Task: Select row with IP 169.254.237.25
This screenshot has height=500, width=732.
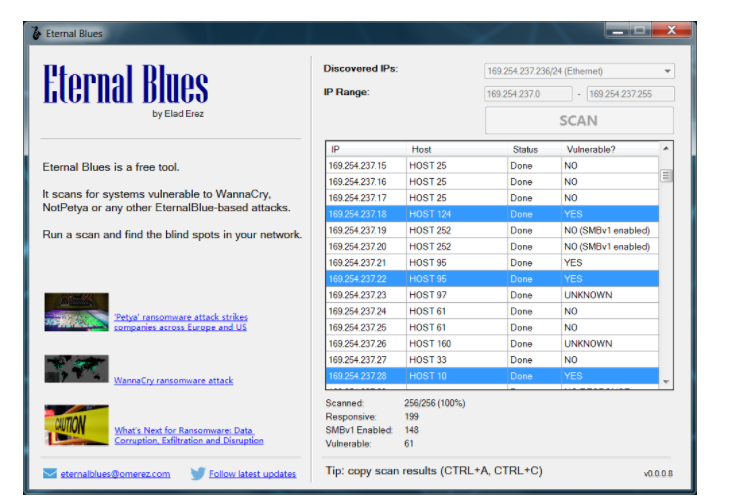Action: tap(493, 327)
